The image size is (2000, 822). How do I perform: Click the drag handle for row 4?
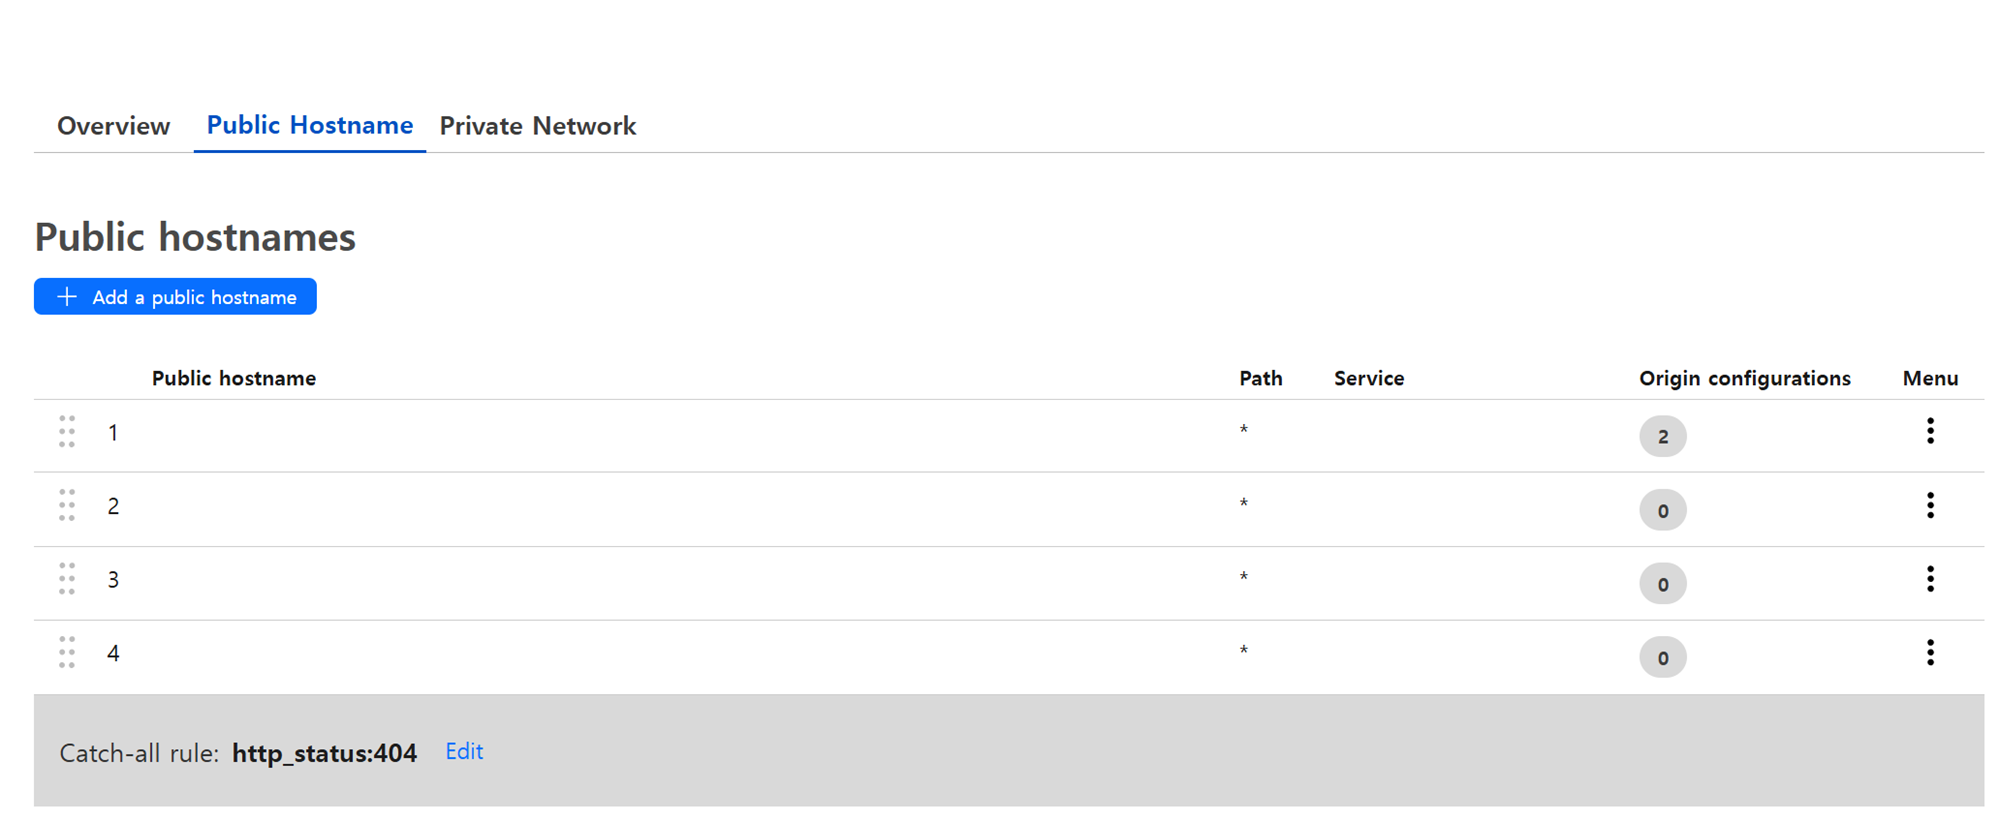pos(67,653)
